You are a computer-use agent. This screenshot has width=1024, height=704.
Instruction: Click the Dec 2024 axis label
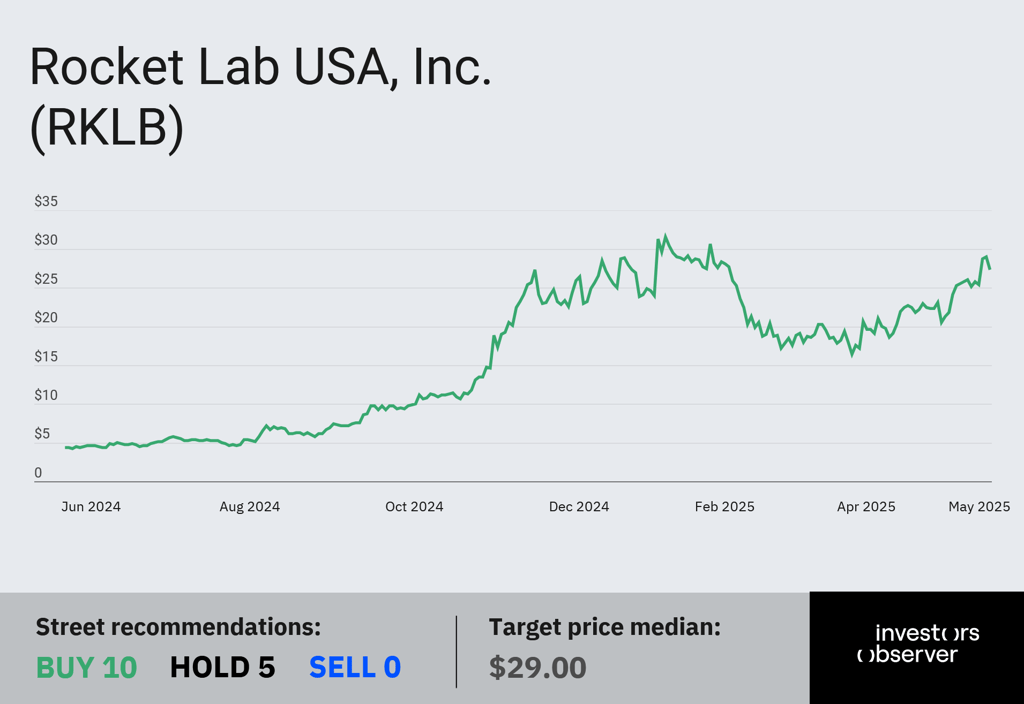(x=579, y=507)
